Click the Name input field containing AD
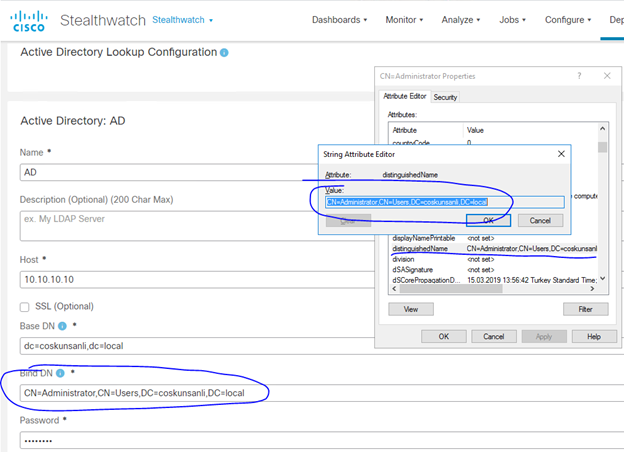The width and height of the screenshot is (624, 452). (x=169, y=172)
